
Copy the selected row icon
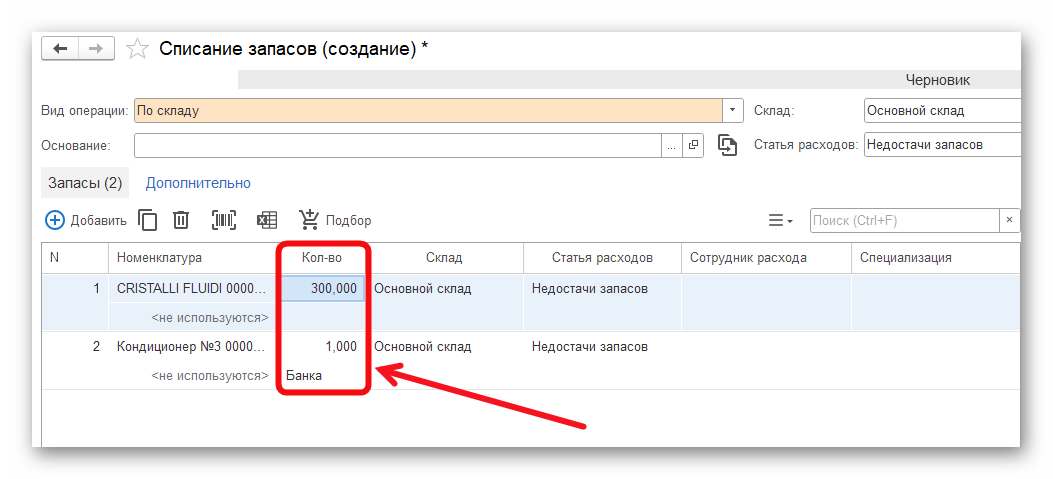tap(148, 220)
